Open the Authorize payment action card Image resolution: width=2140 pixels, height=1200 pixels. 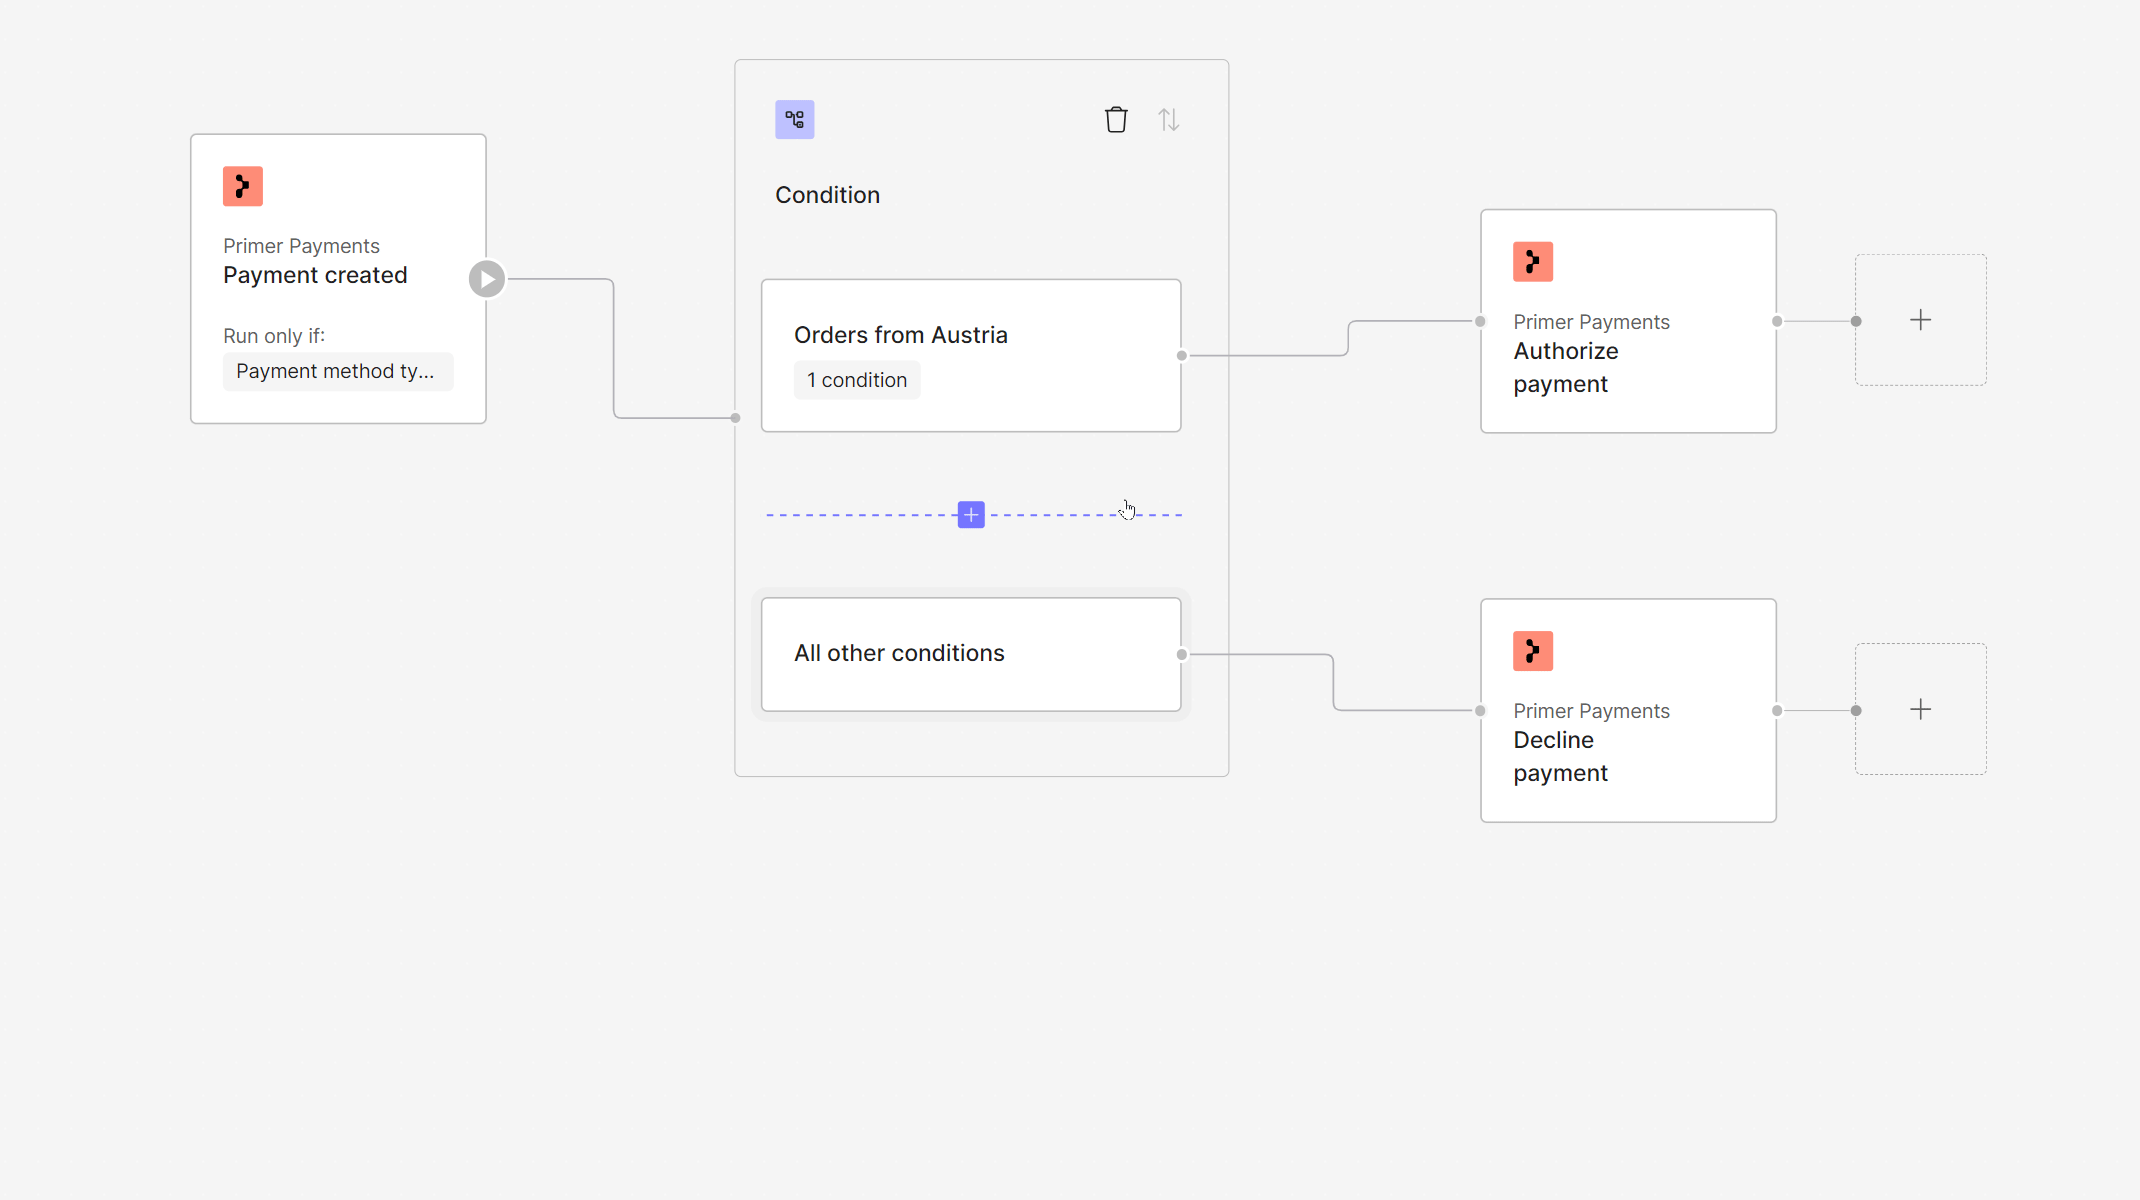pos(1628,321)
